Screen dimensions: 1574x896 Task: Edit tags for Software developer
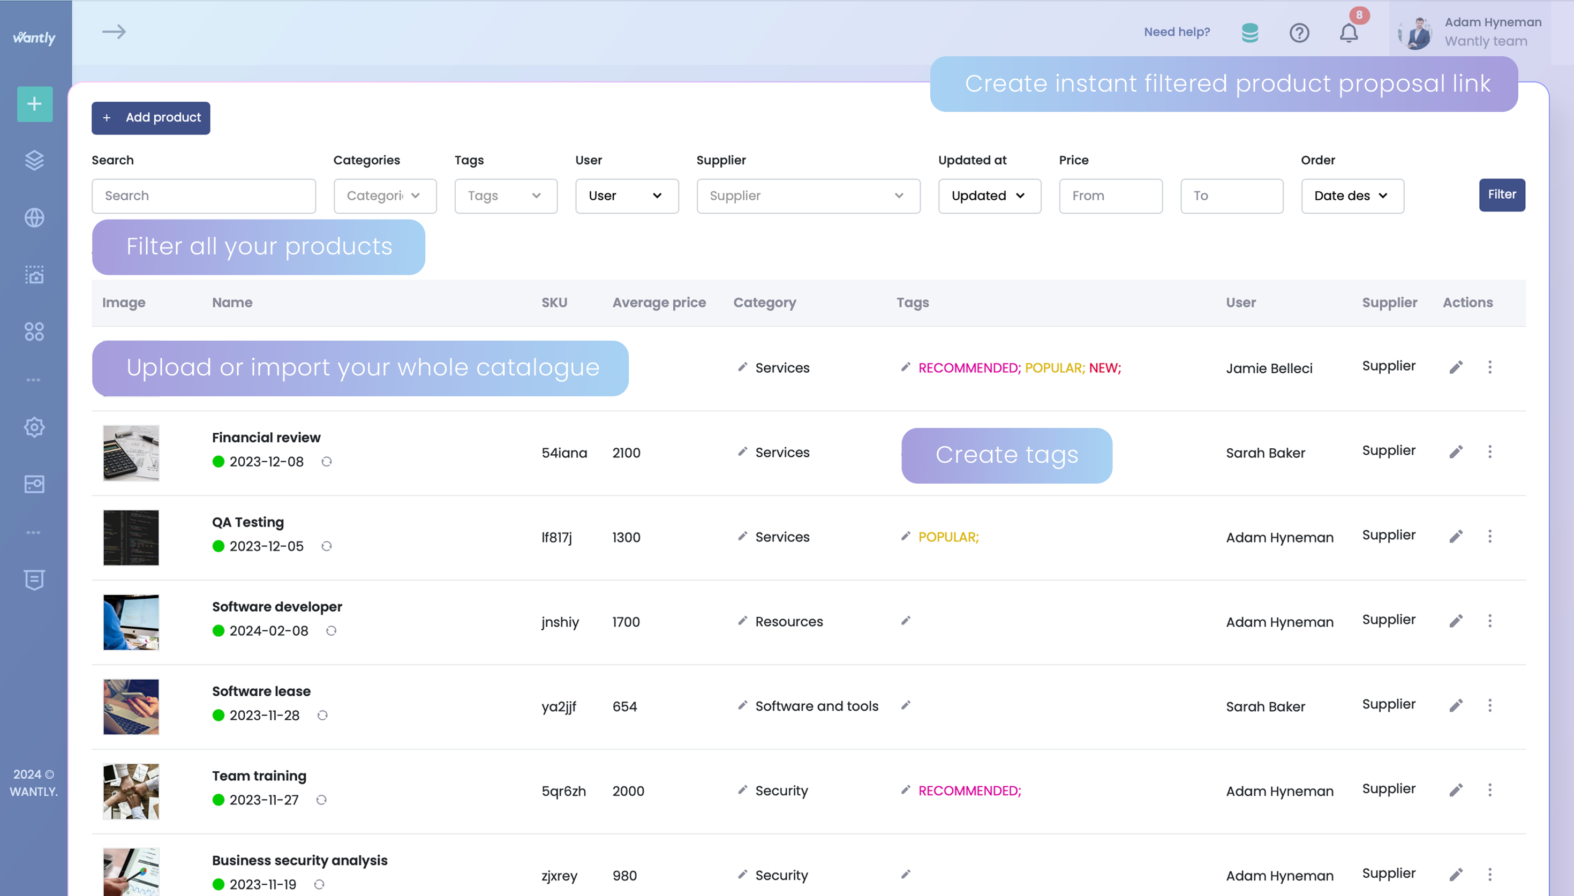(906, 621)
